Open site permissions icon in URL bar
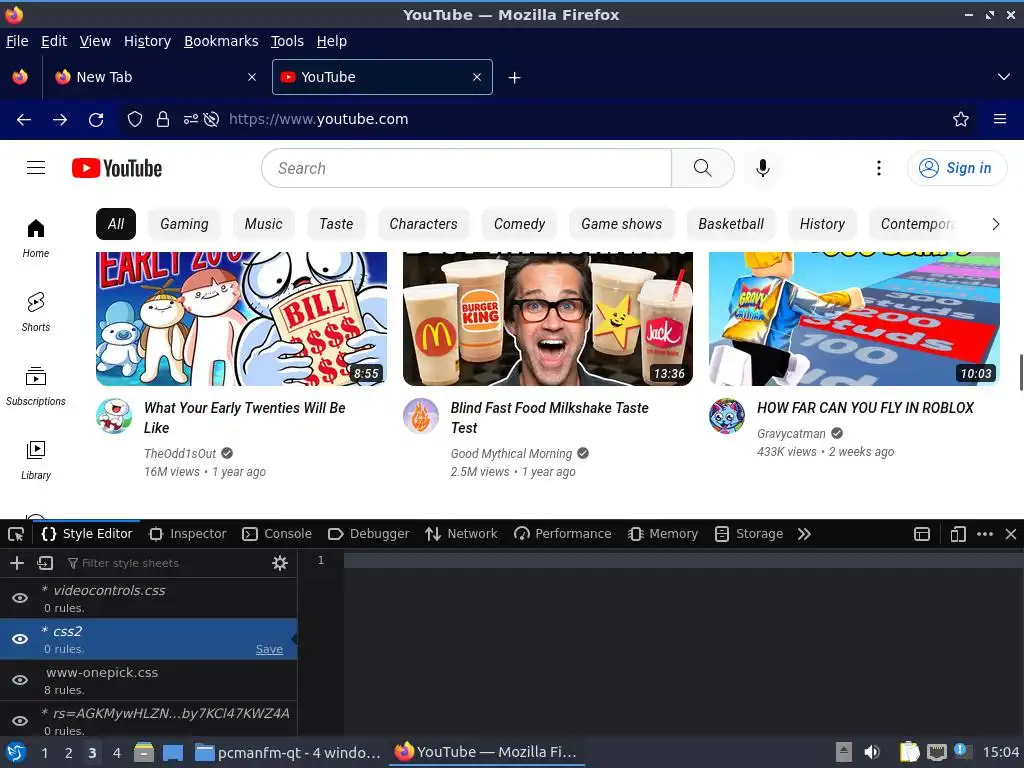 click(x=191, y=119)
